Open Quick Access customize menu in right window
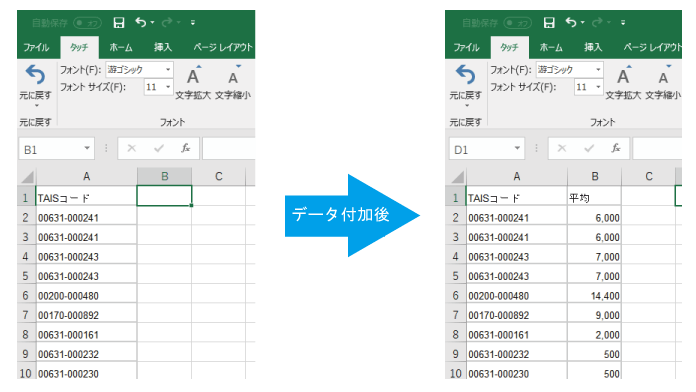Image resolution: width=696 pixels, height=392 pixels. [x=623, y=23]
